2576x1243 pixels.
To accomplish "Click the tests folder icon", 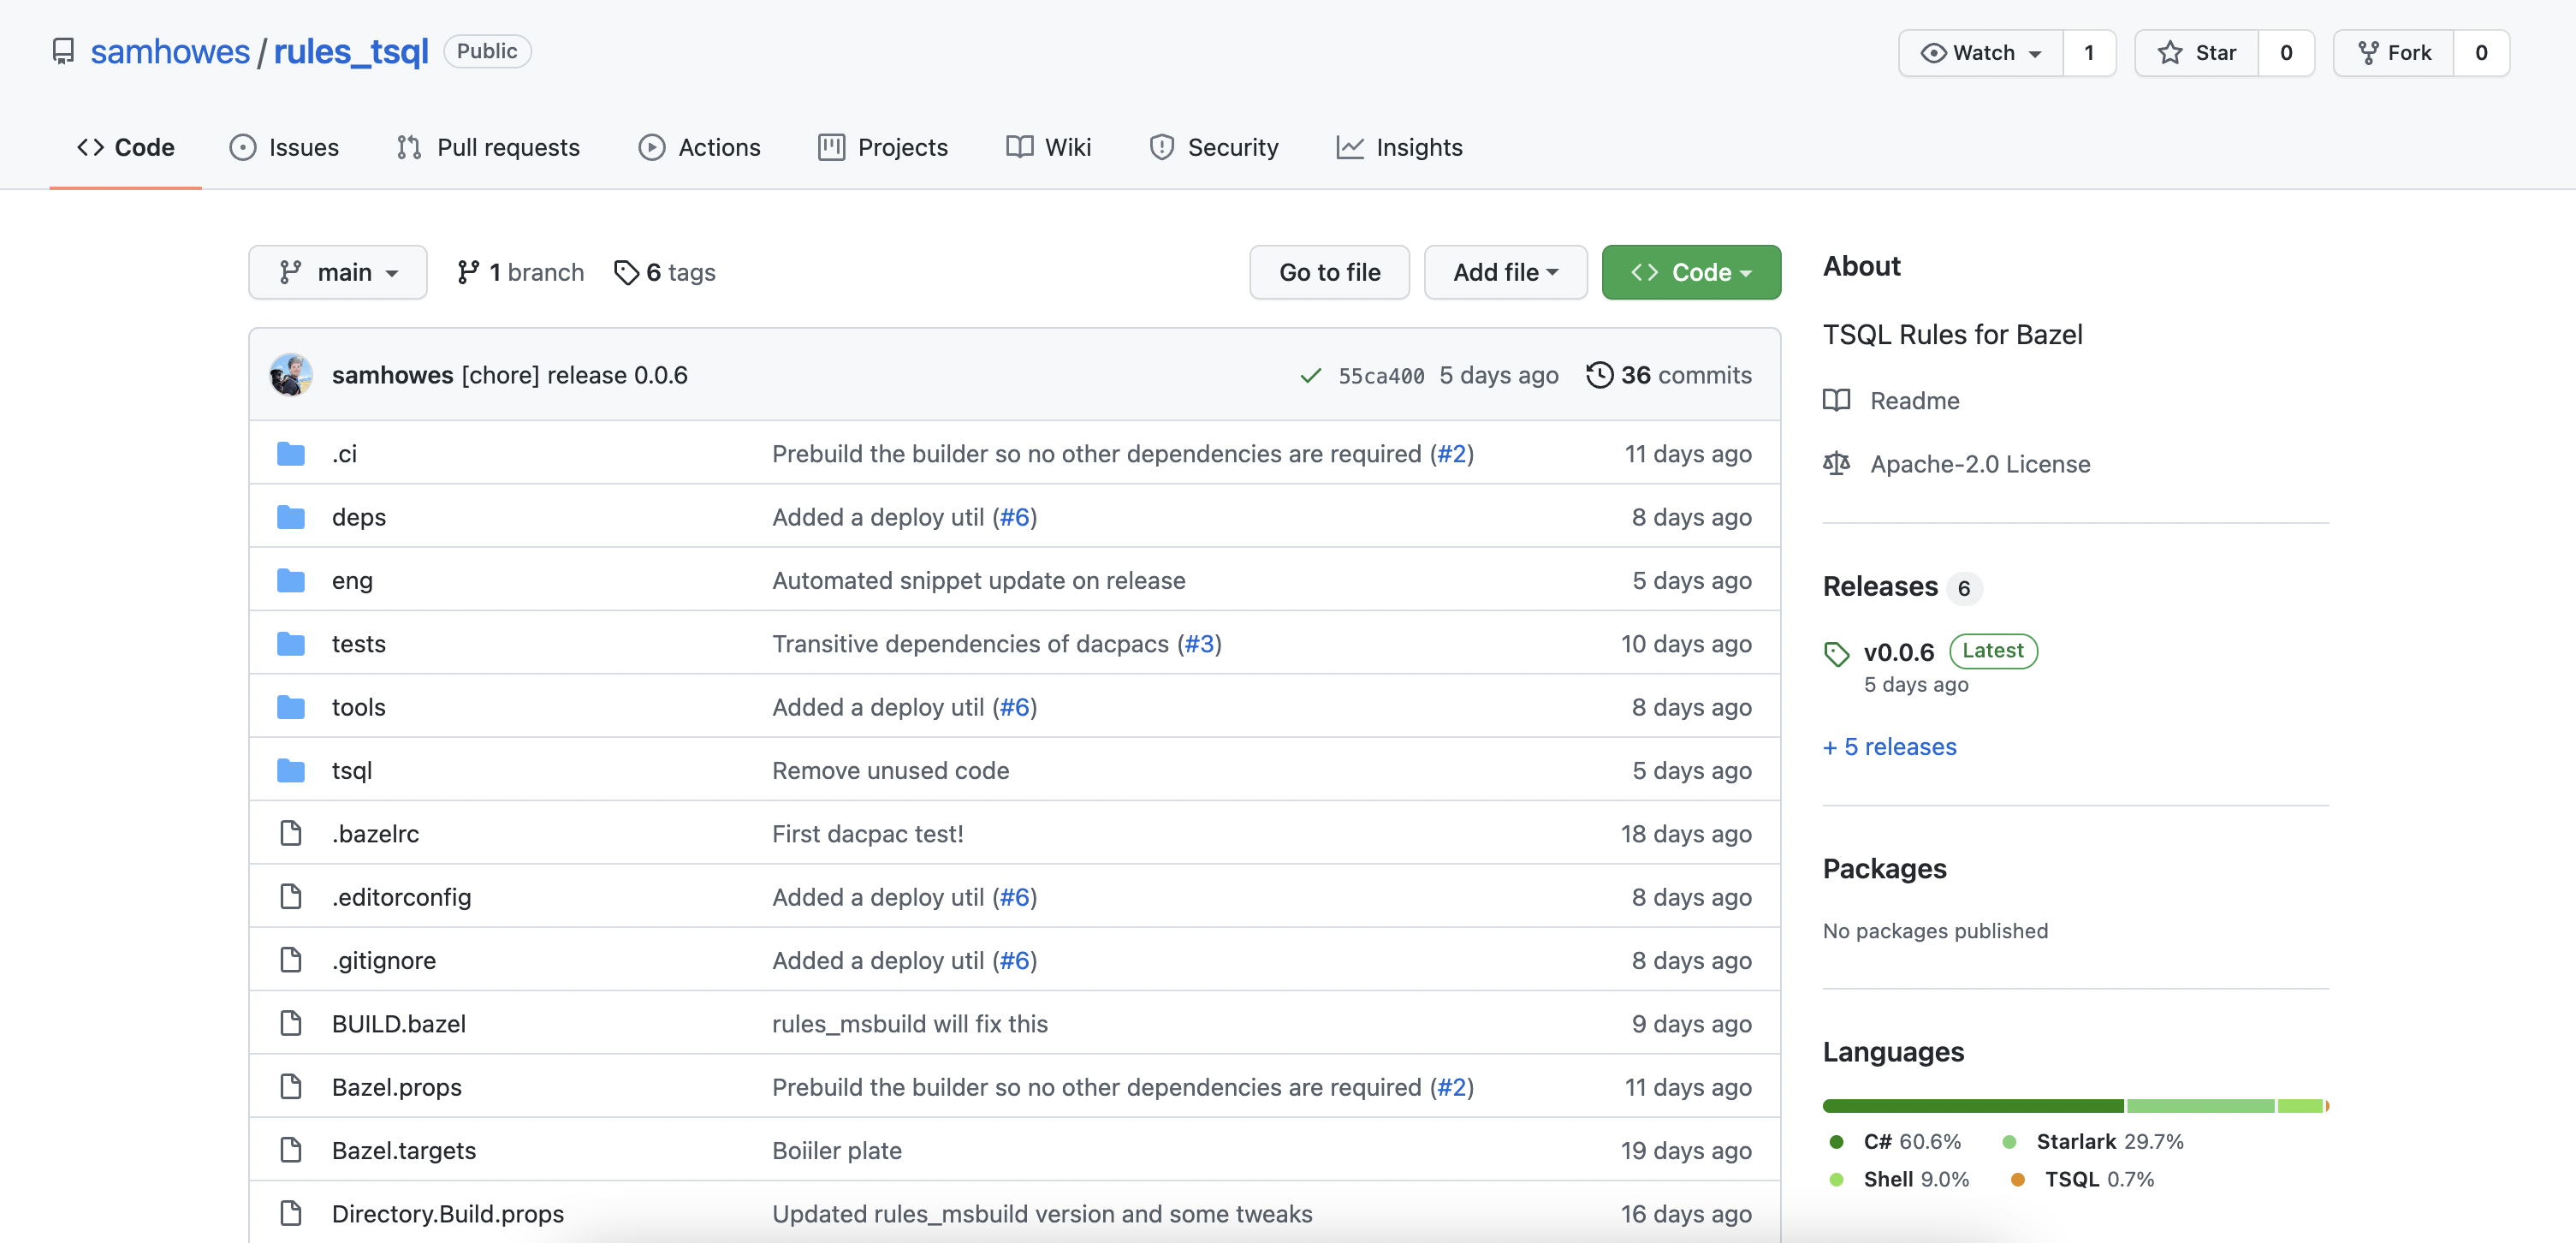I will coord(291,644).
